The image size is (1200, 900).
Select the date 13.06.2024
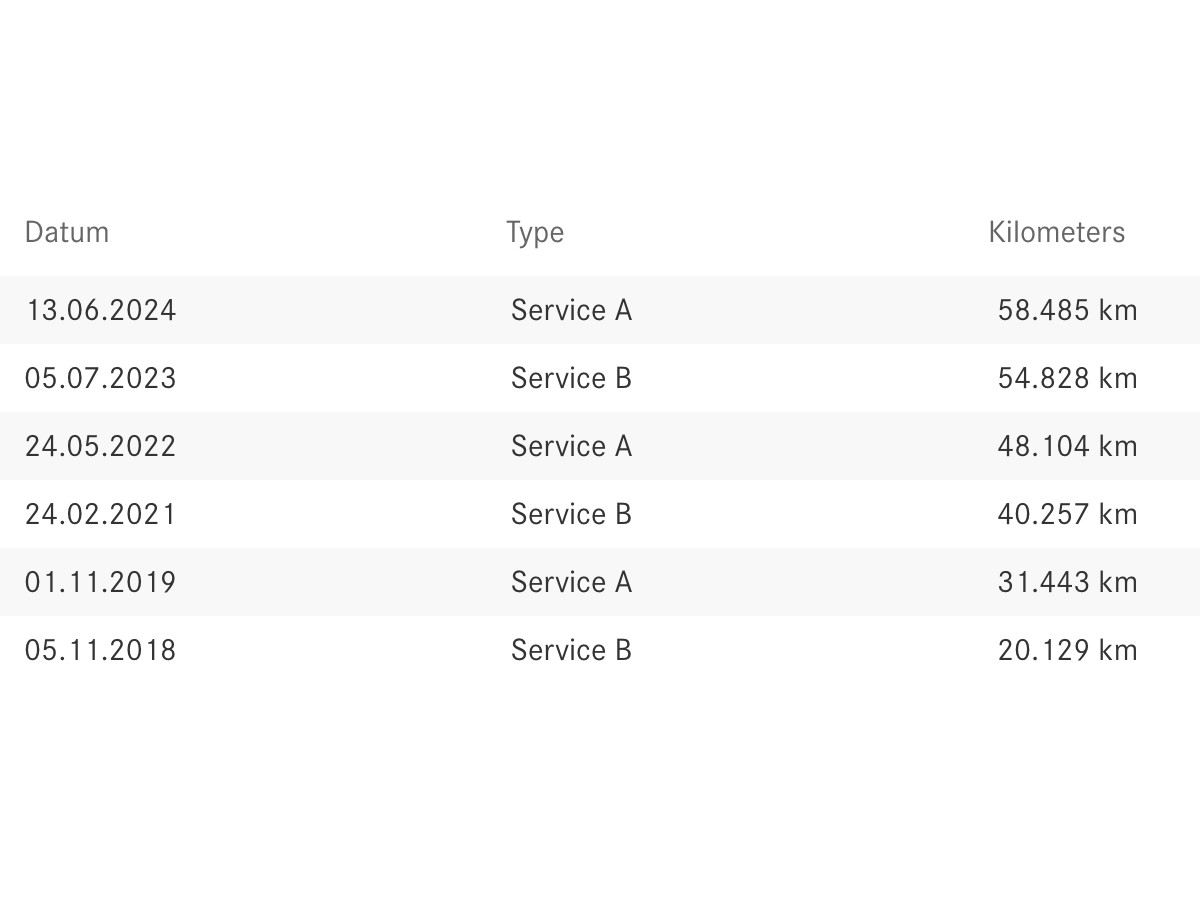coord(100,310)
